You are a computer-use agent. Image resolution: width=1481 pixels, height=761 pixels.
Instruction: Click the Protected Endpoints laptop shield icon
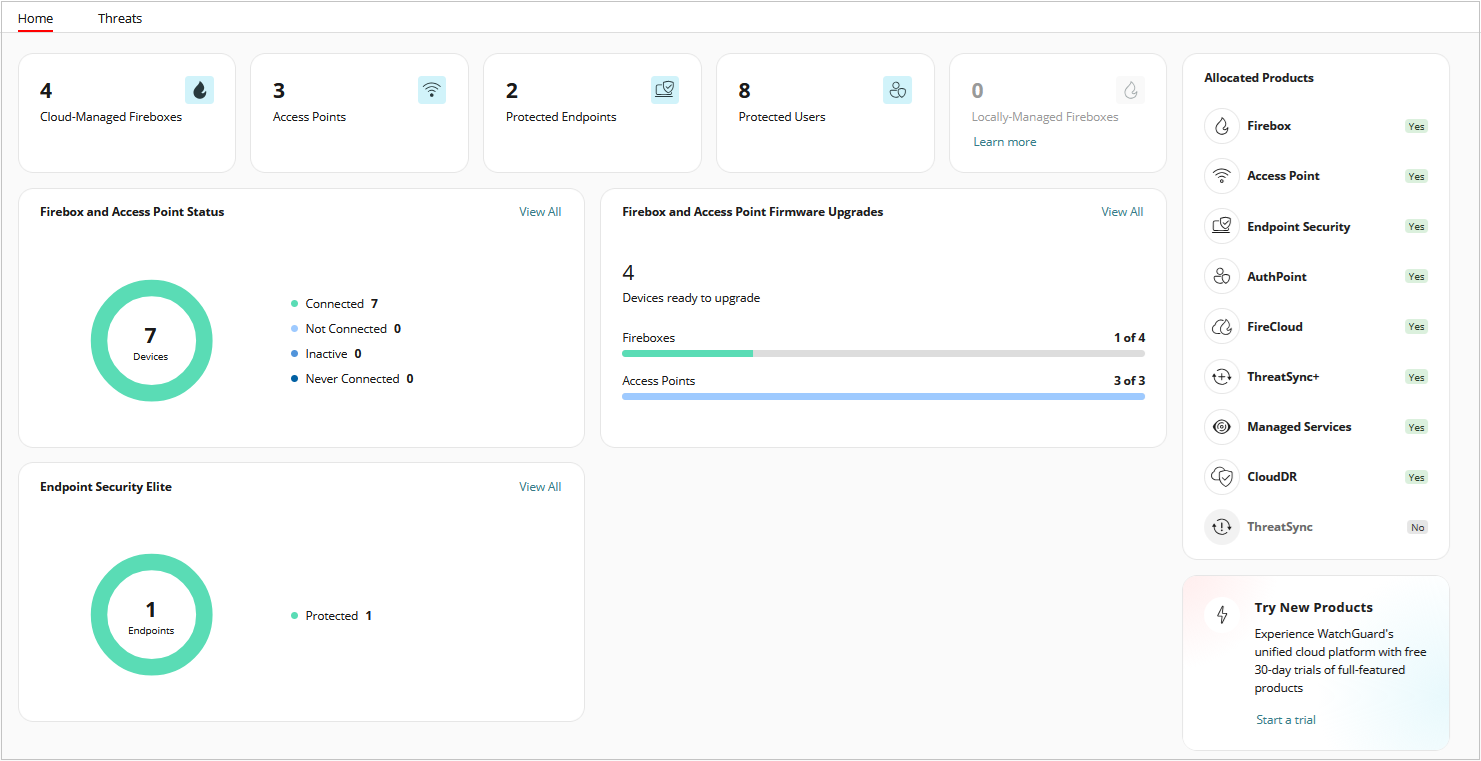(665, 90)
